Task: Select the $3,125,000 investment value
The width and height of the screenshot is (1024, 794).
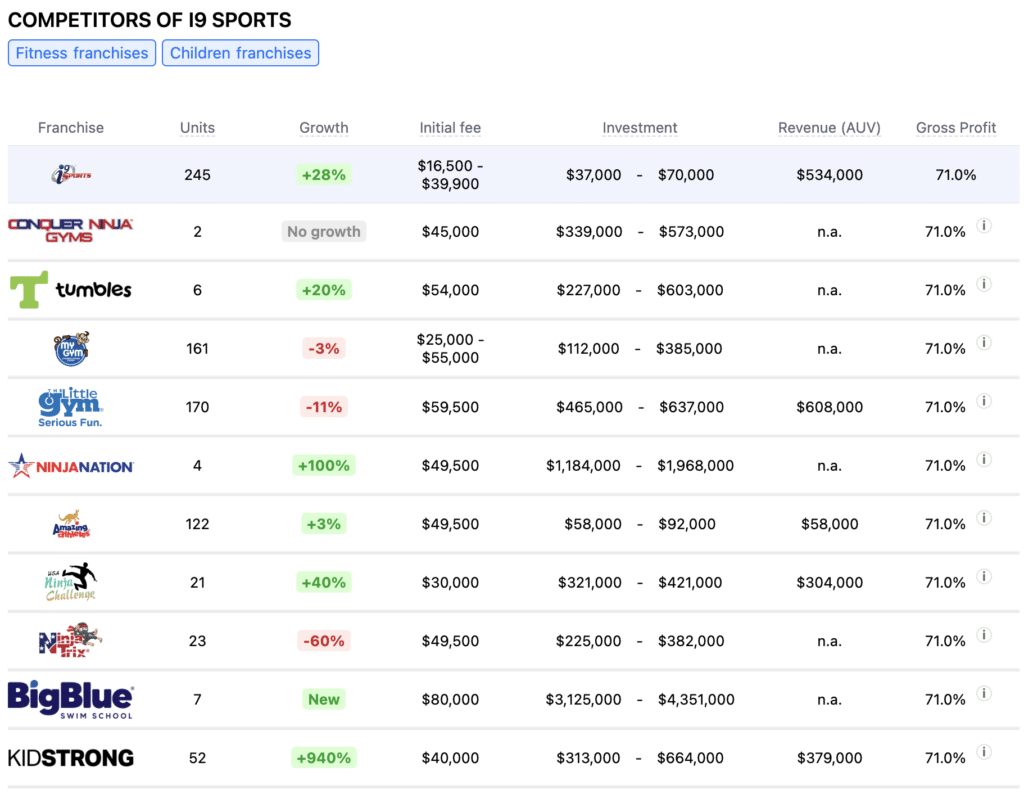Action: tap(583, 699)
